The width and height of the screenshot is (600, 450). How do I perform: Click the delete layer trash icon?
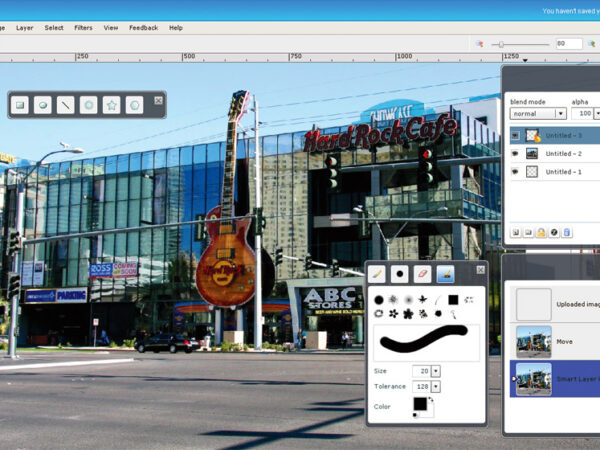click(x=567, y=232)
